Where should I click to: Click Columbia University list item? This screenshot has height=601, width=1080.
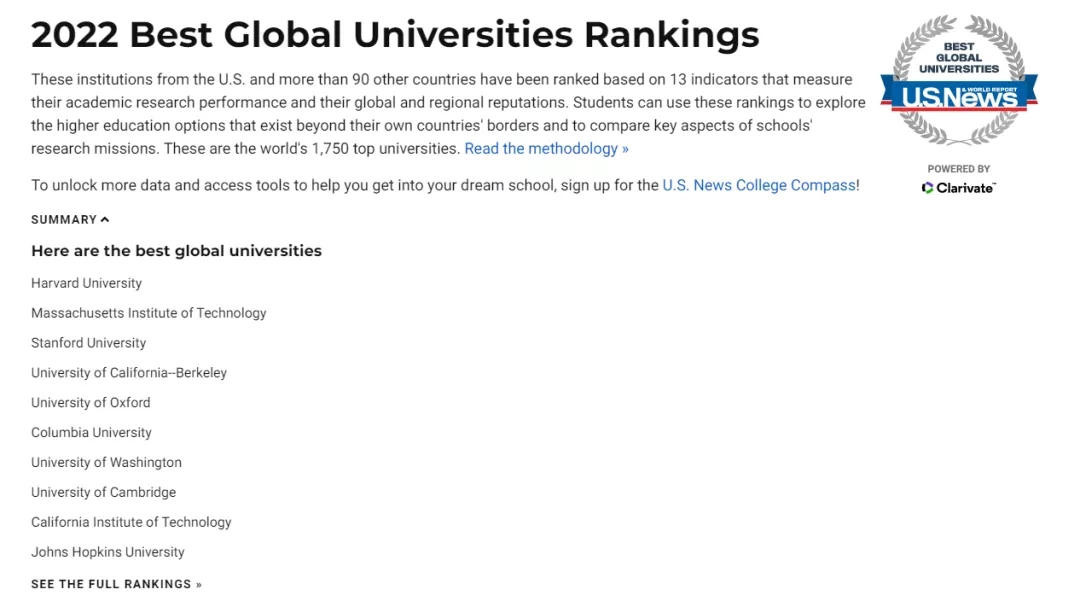point(91,432)
